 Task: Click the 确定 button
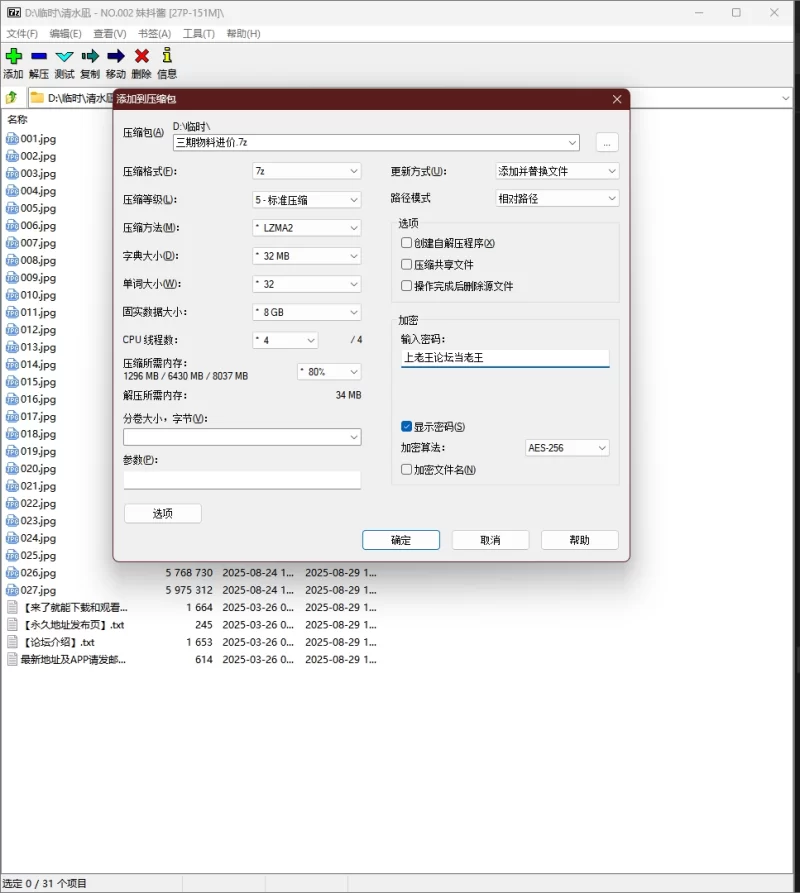401,540
